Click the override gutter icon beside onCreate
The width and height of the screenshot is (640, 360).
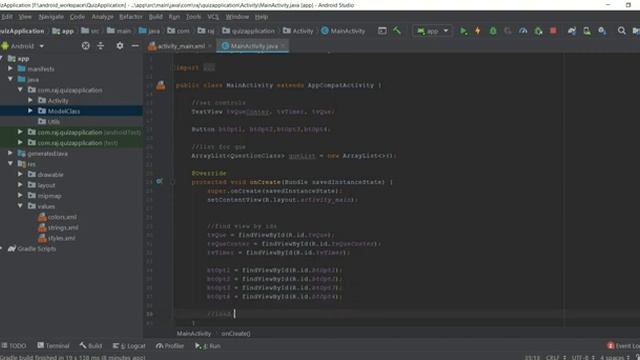(159, 181)
